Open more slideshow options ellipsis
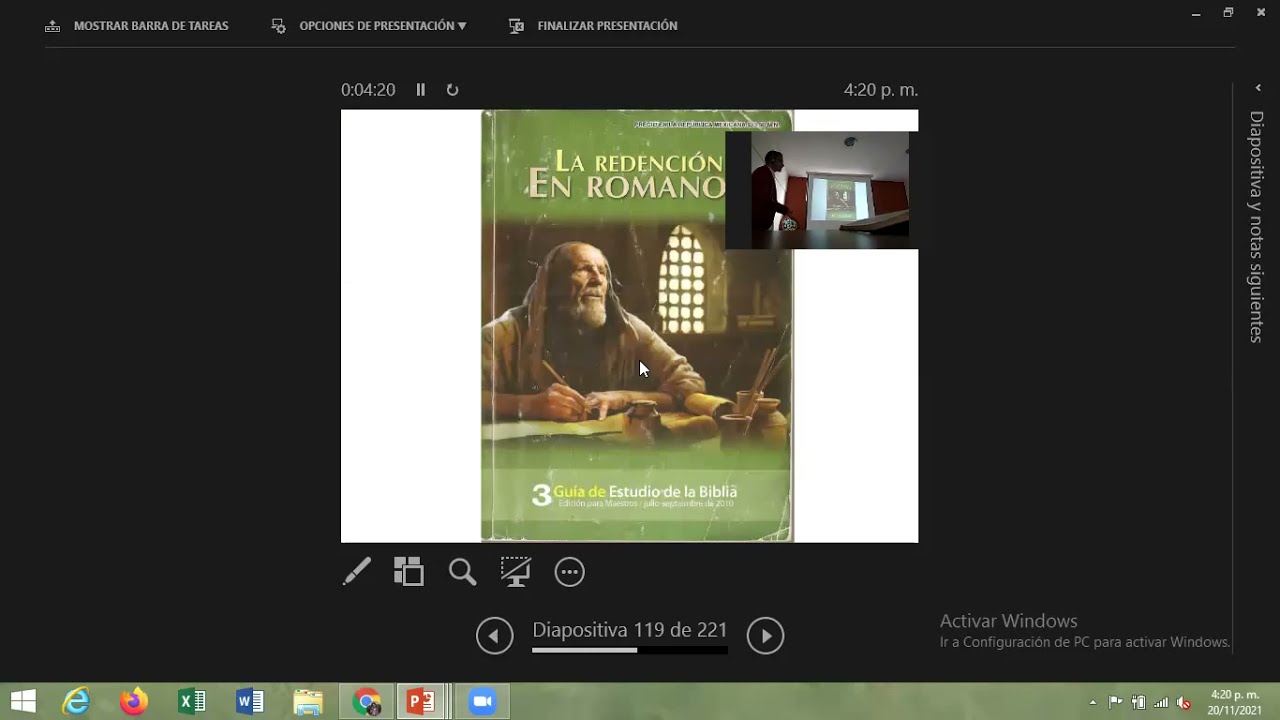The image size is (1280, 720). (x=569, y=572)
